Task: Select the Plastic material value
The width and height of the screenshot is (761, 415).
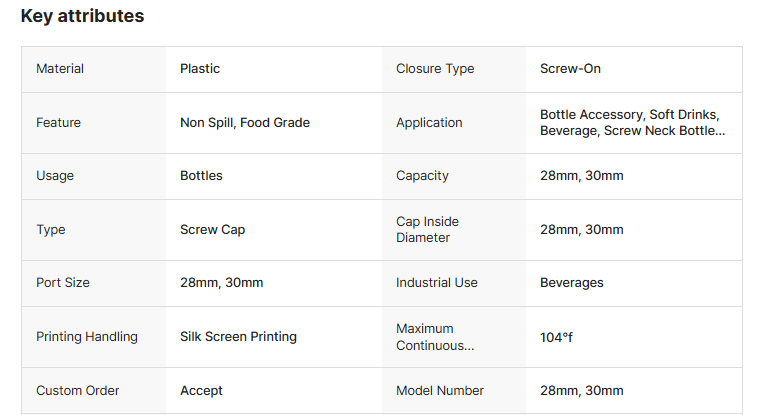Action: pos(200,69)
